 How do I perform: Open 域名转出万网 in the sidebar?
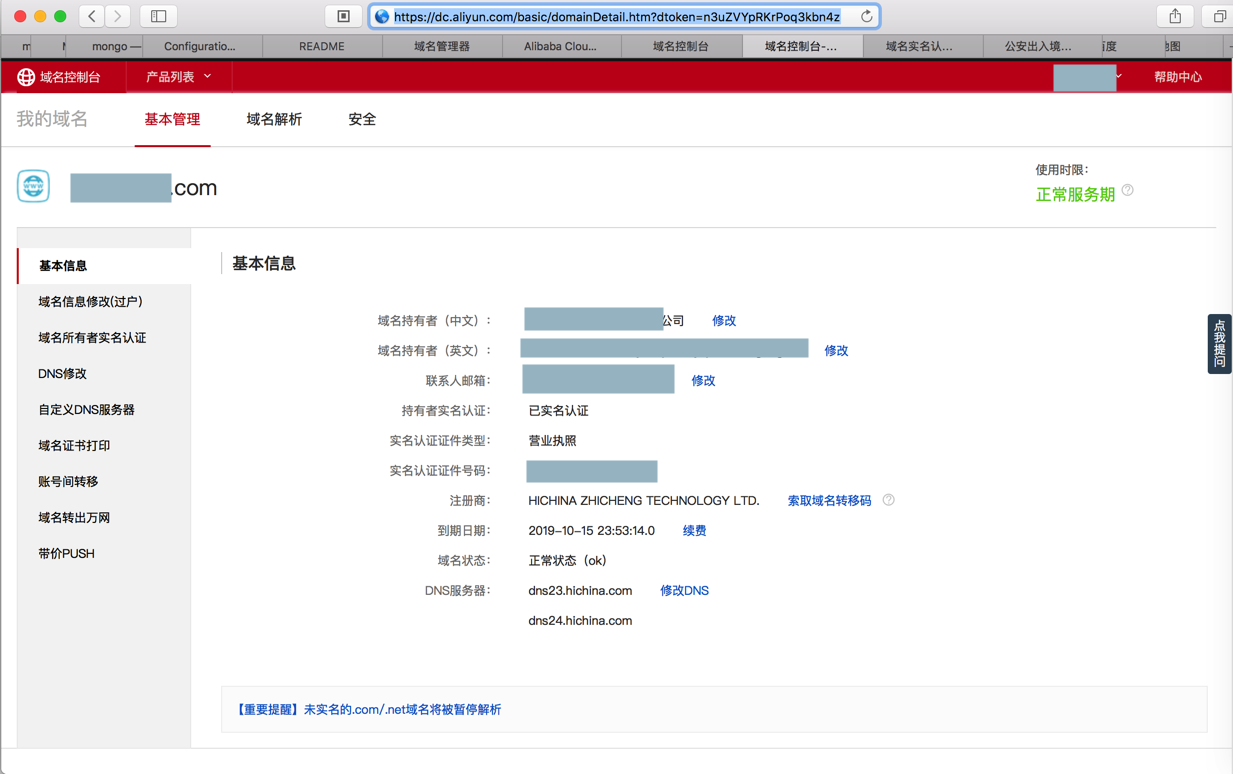104,518
